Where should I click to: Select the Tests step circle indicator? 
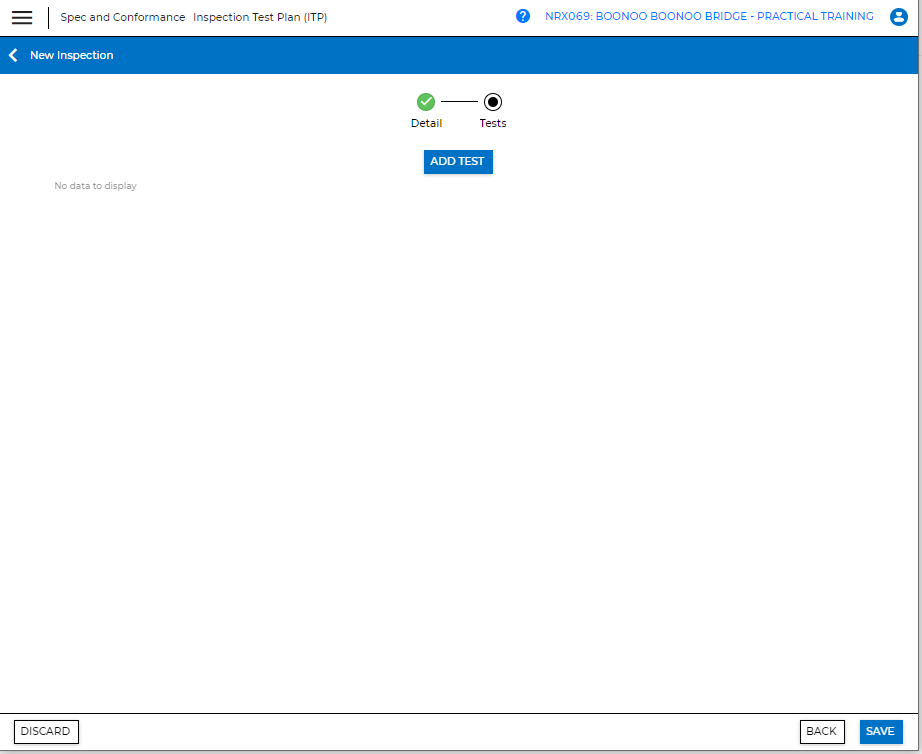[493, 101]
